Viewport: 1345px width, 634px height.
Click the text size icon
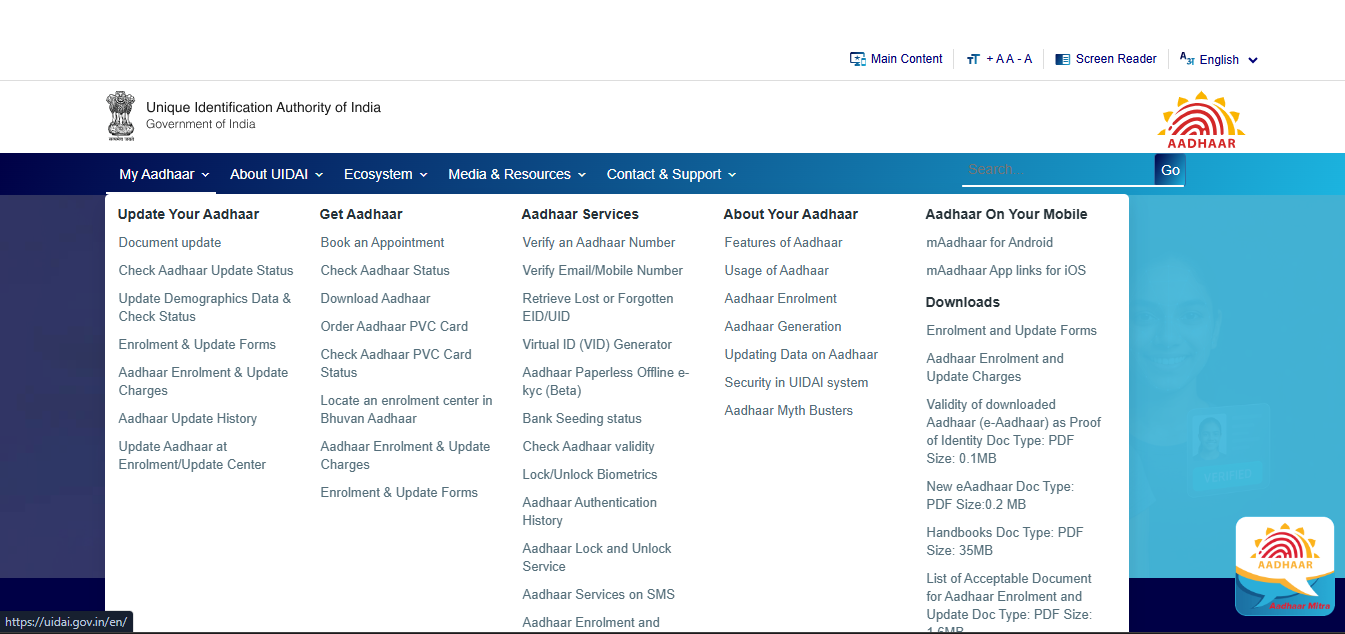click(973, 60)
